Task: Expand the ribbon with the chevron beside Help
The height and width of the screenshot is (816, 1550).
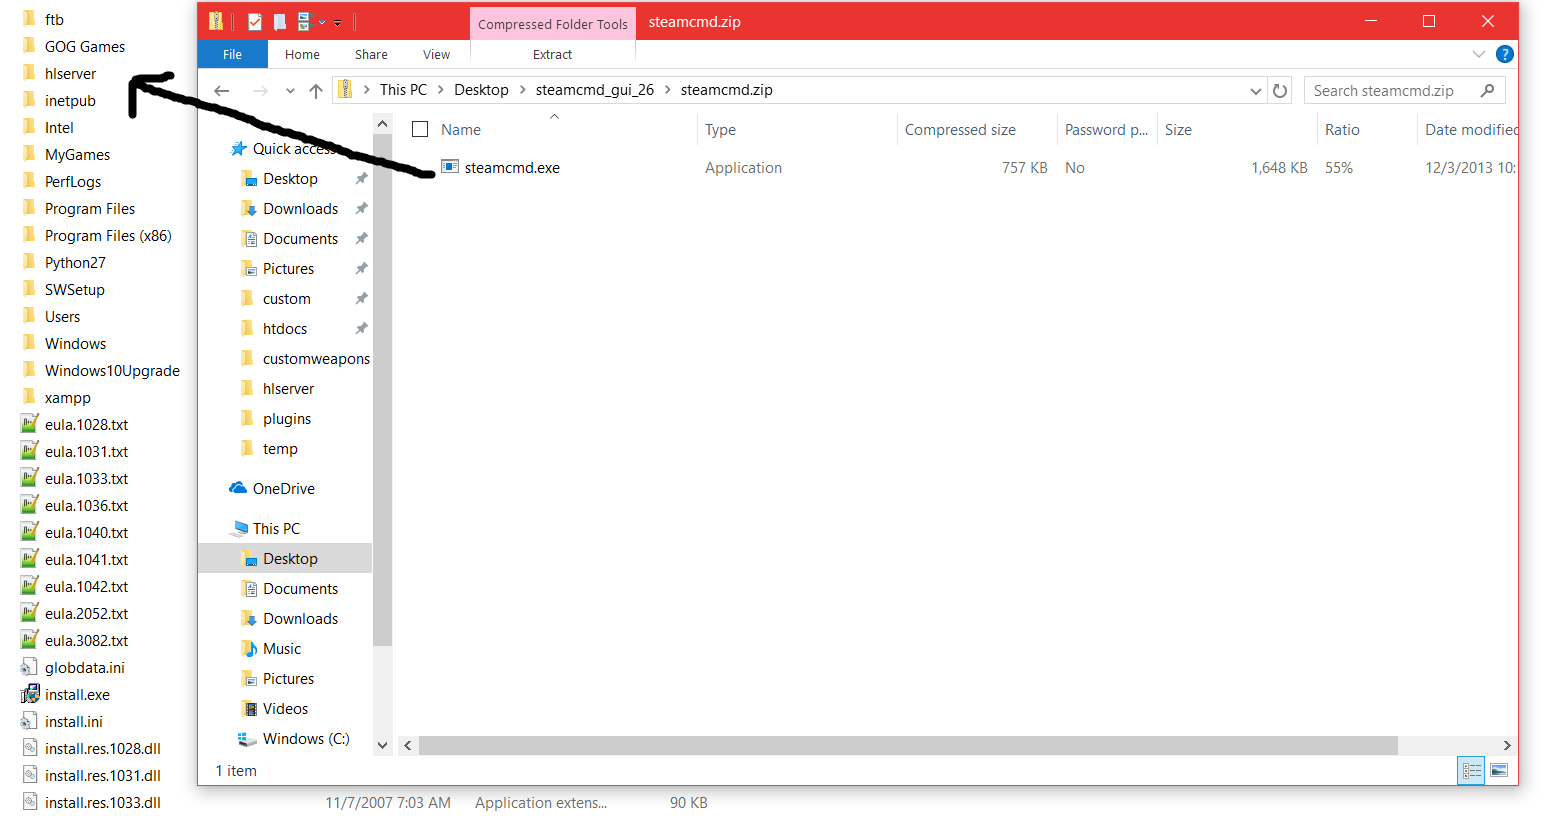Action: point(1479,54)
